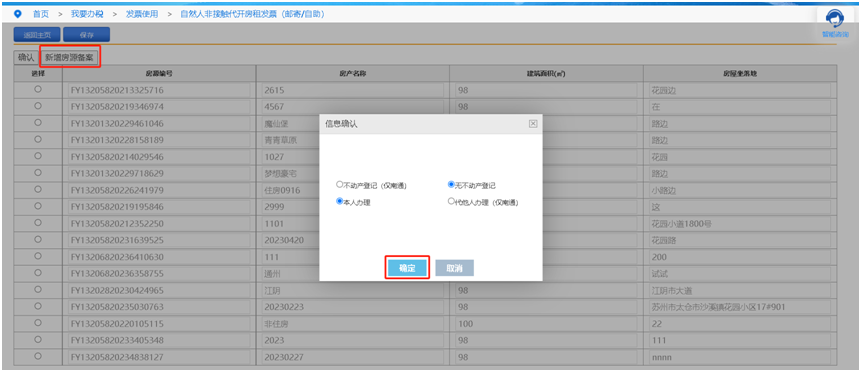Click location field 苏州市太仓市沙溪镇花园小区17#901
Image resolution: width=861 pixels, height=372 pixels.
point(740,307)
